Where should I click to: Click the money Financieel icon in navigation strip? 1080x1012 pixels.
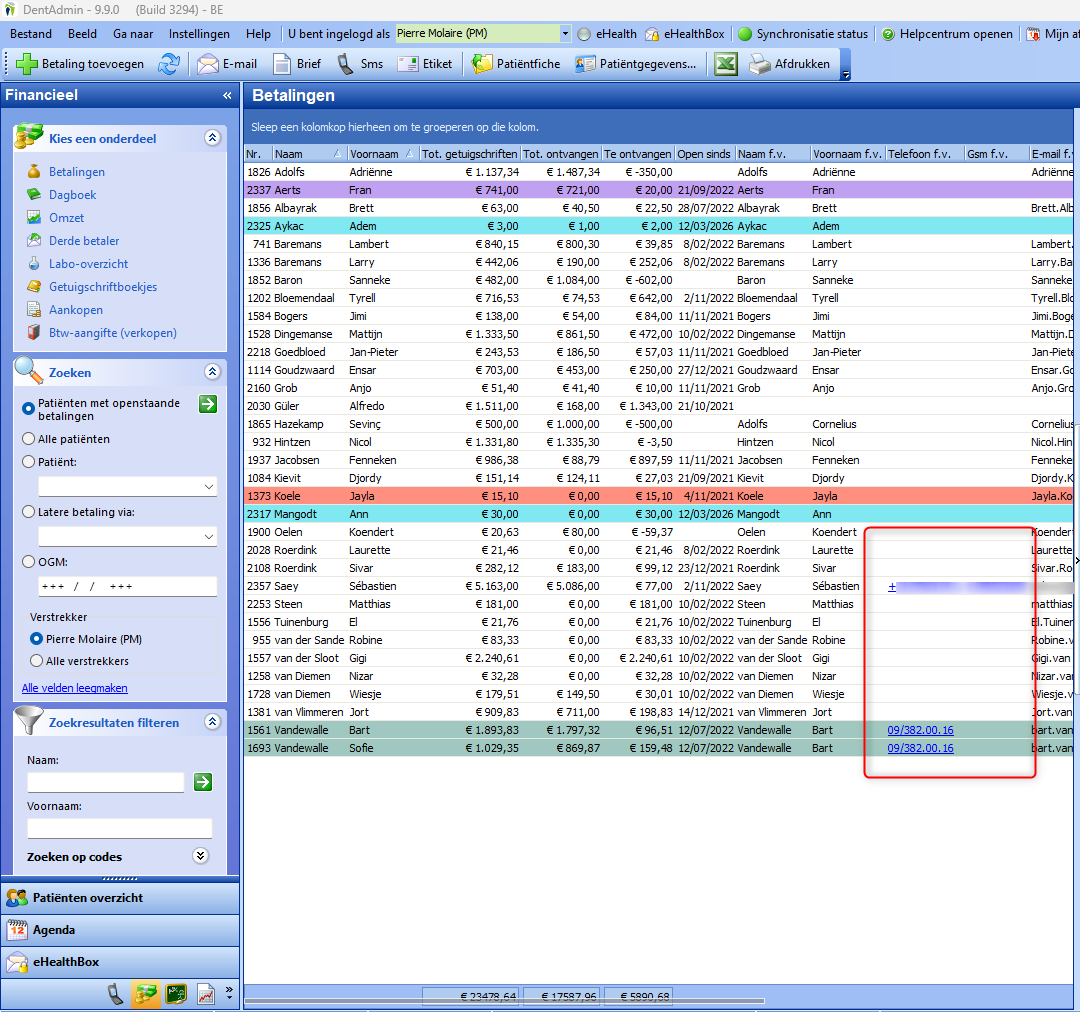(x=146, y=994)
